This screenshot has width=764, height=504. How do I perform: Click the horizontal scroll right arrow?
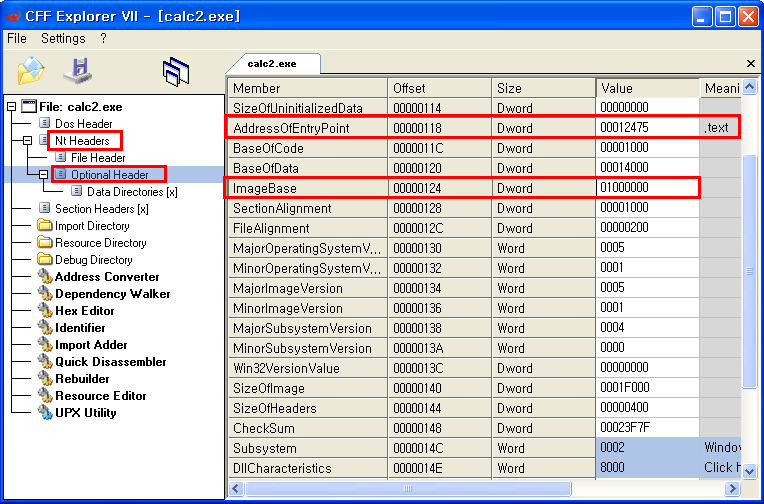pos(732,488)
